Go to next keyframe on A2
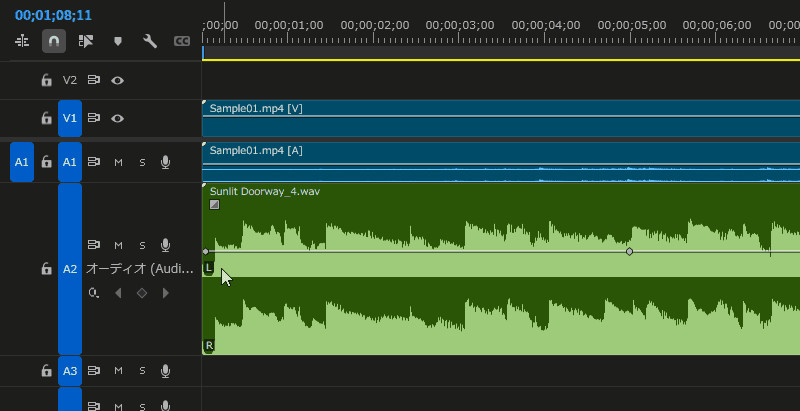Image resolution: width=800 pixels, height=411 pixels. click(x=165, y=293)
